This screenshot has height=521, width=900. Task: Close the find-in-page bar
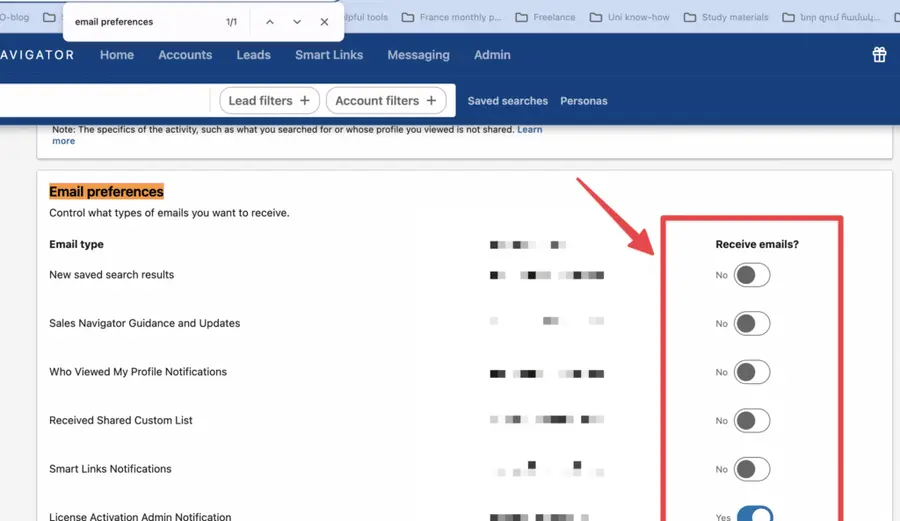tap(324, 22)
